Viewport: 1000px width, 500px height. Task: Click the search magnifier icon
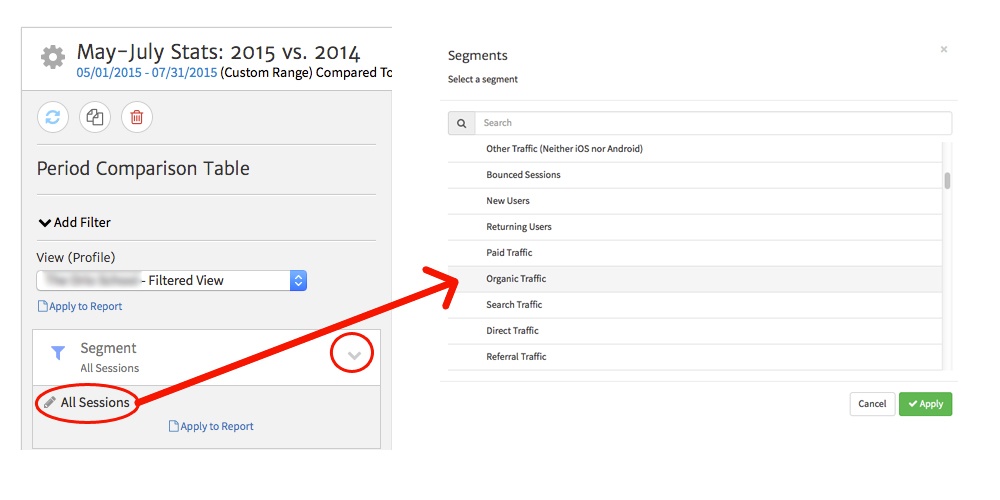461,123
